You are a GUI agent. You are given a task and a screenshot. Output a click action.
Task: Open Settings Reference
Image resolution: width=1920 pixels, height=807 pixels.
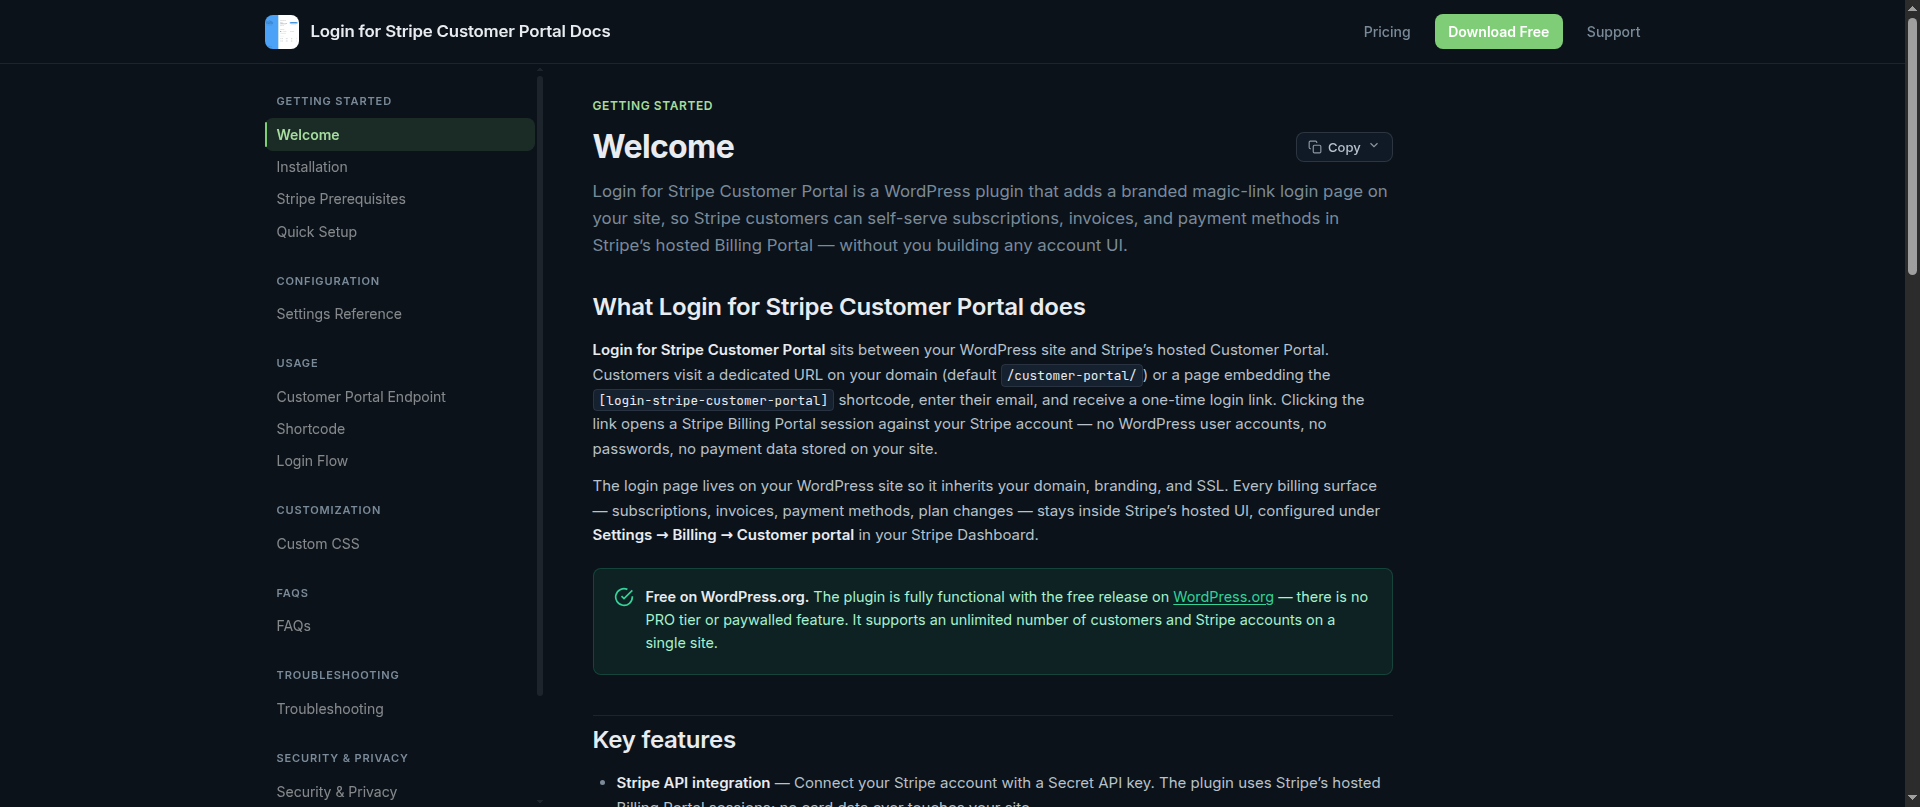(x=339, y=314)
